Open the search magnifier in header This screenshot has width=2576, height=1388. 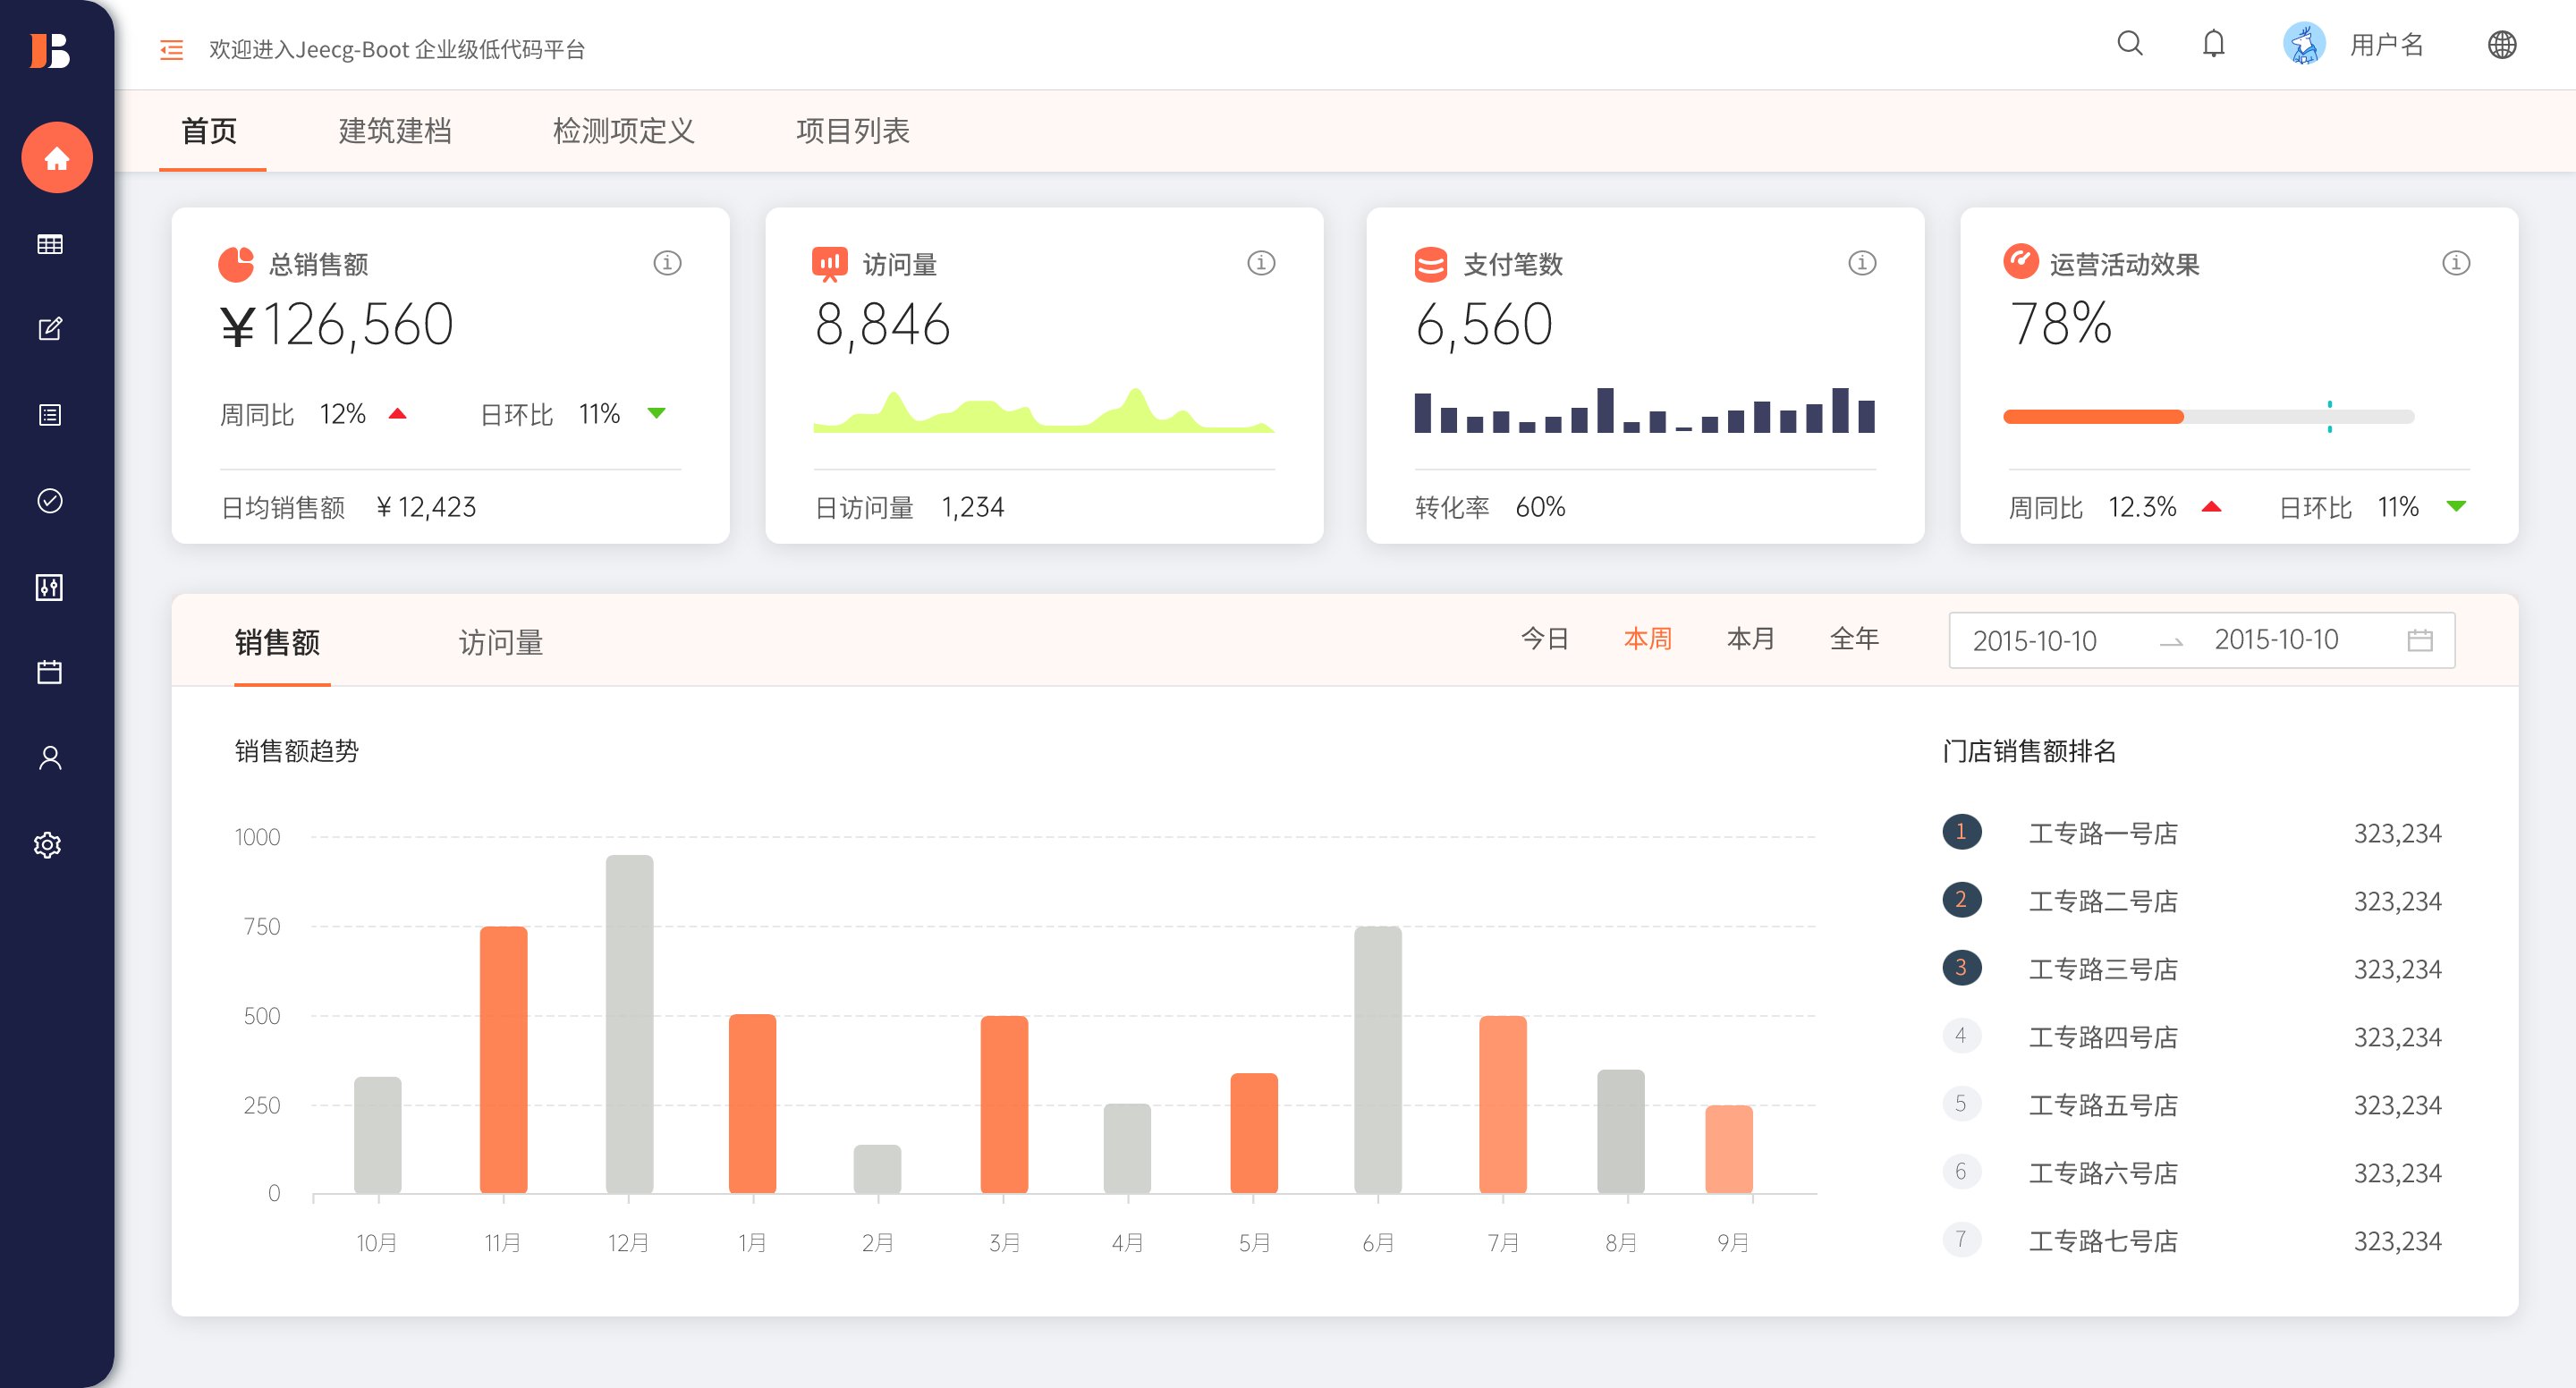coord(2130,43)
